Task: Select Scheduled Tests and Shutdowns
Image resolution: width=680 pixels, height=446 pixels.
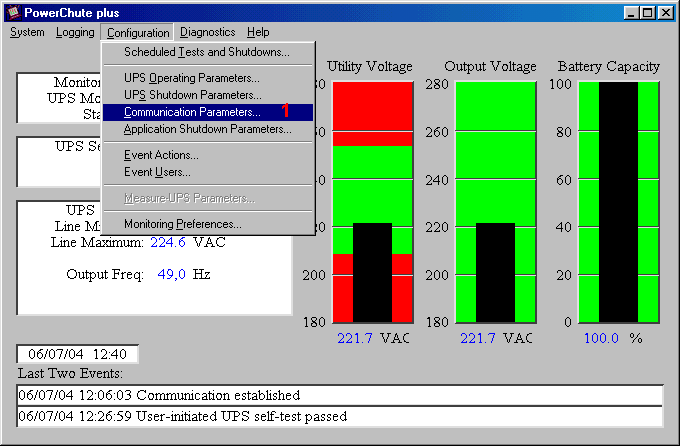Action: pos(208,52)
